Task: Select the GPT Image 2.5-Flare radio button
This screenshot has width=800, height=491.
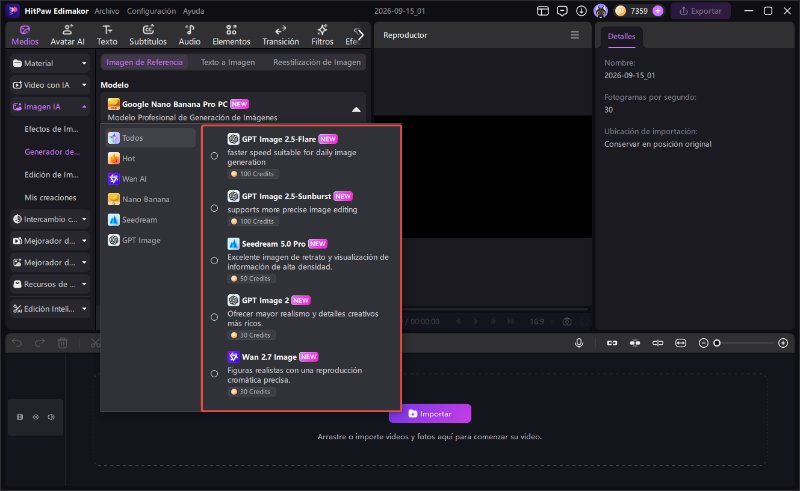Action: point(214,156)
